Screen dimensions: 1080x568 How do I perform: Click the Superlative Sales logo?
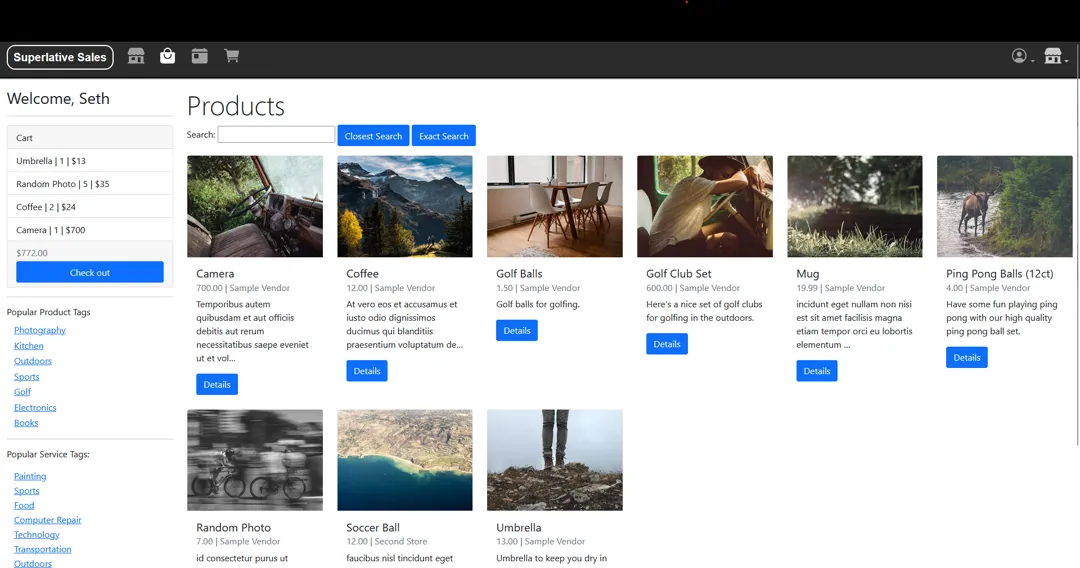[x=60, y=57]
